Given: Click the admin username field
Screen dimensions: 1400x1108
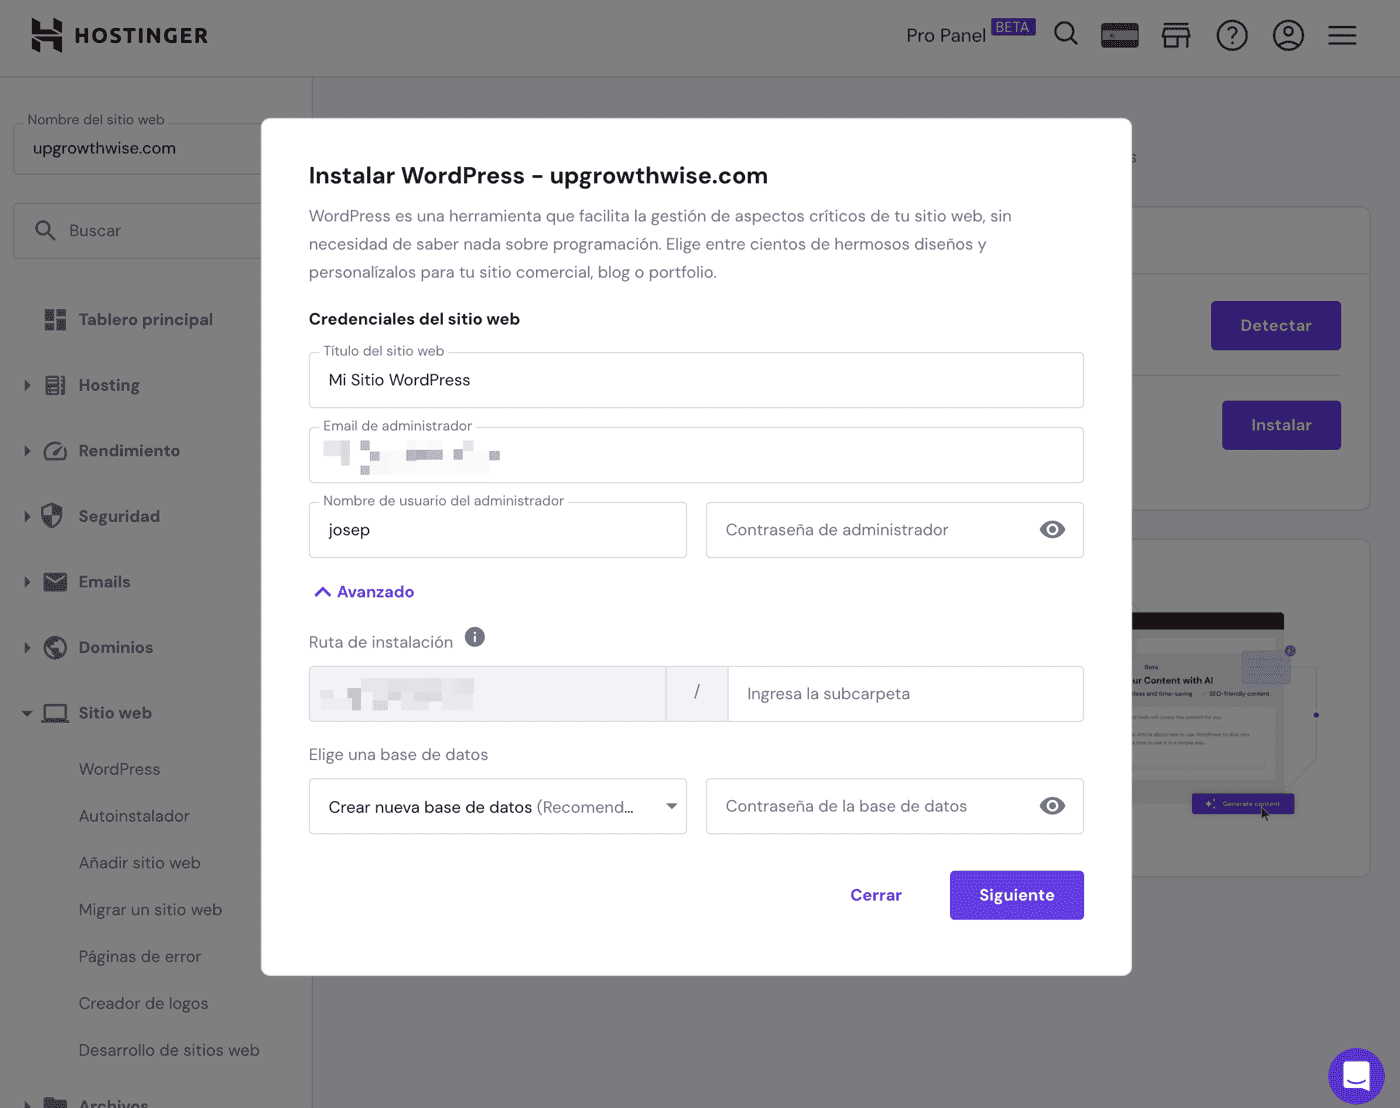Looking at the screenshot, I should [x=498, y=530].
